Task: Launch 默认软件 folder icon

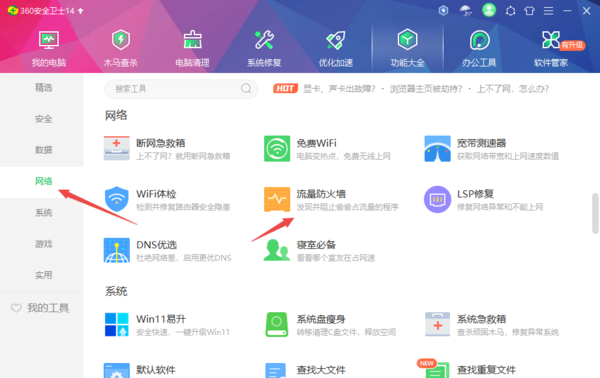Action: [117, 371]
